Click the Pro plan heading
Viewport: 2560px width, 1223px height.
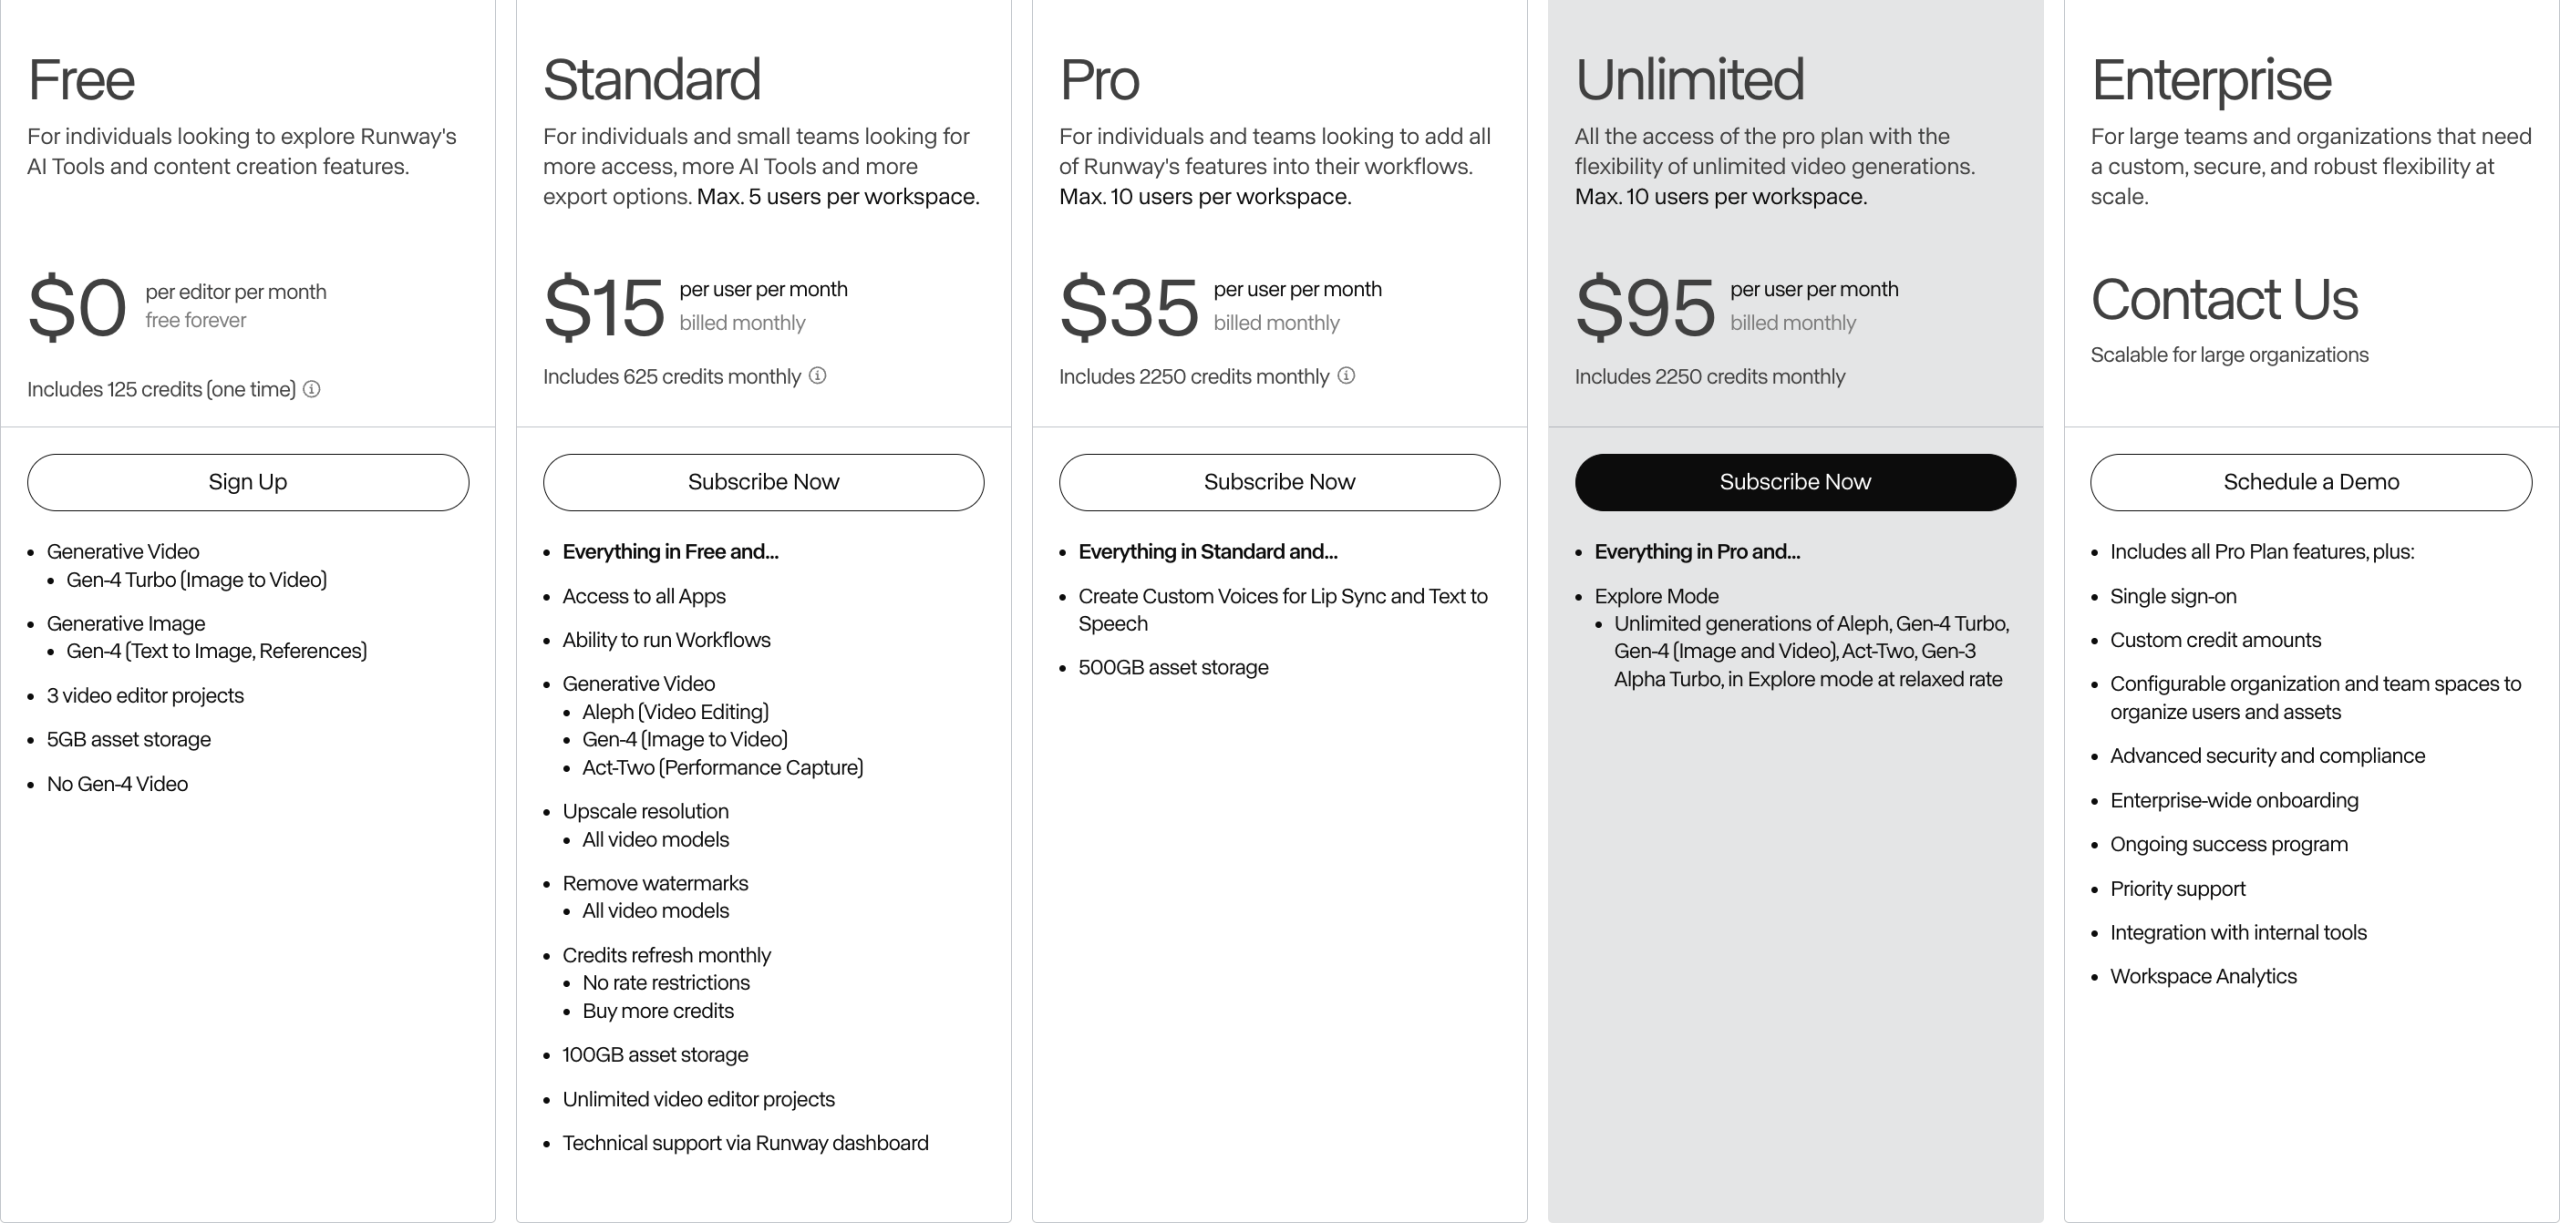pos(1099,80)
